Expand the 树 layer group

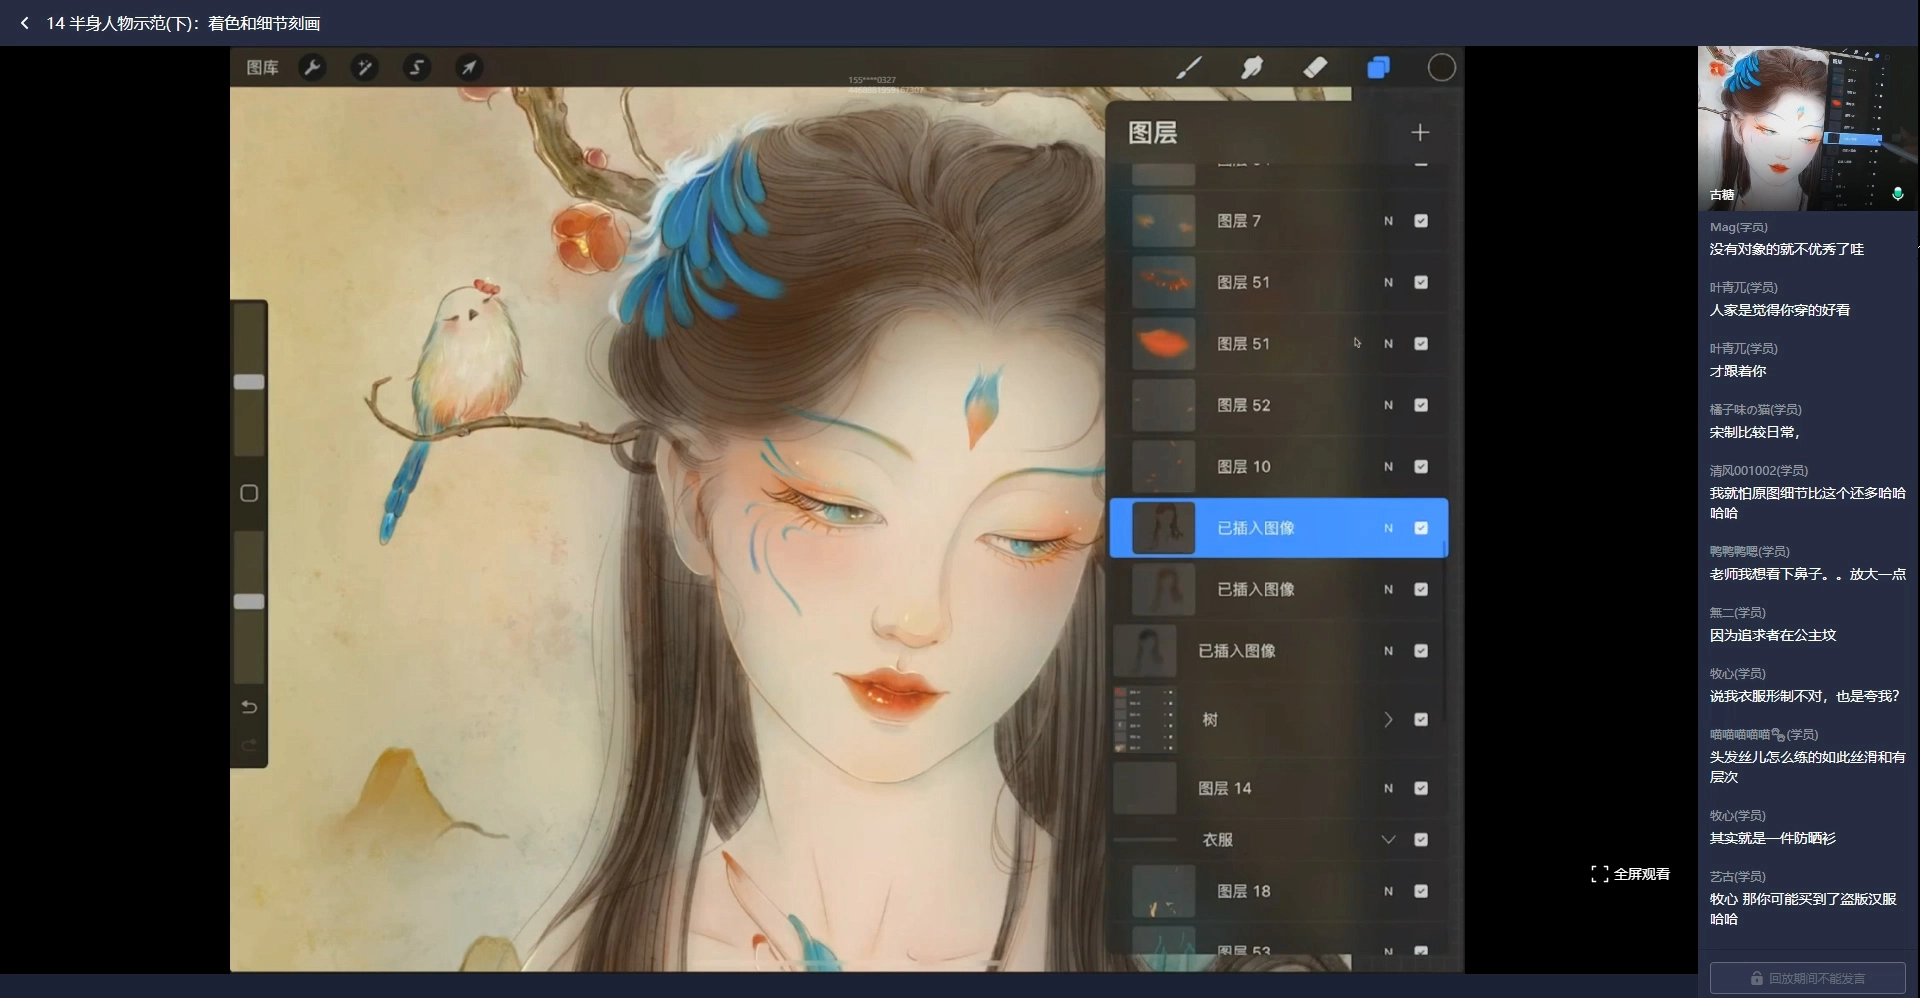(x=1388, y=720)
